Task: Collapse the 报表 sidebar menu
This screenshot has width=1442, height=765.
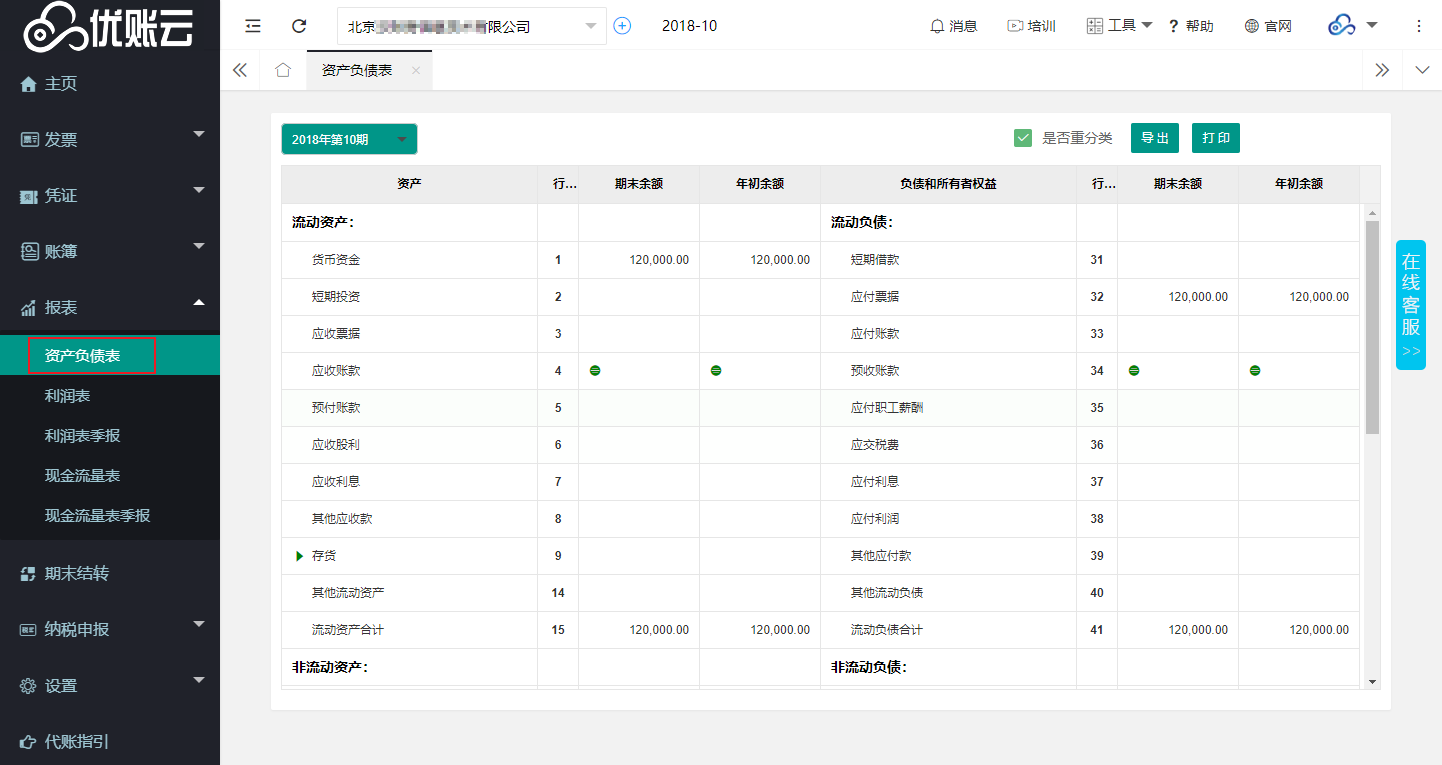Action: point(110,307)
